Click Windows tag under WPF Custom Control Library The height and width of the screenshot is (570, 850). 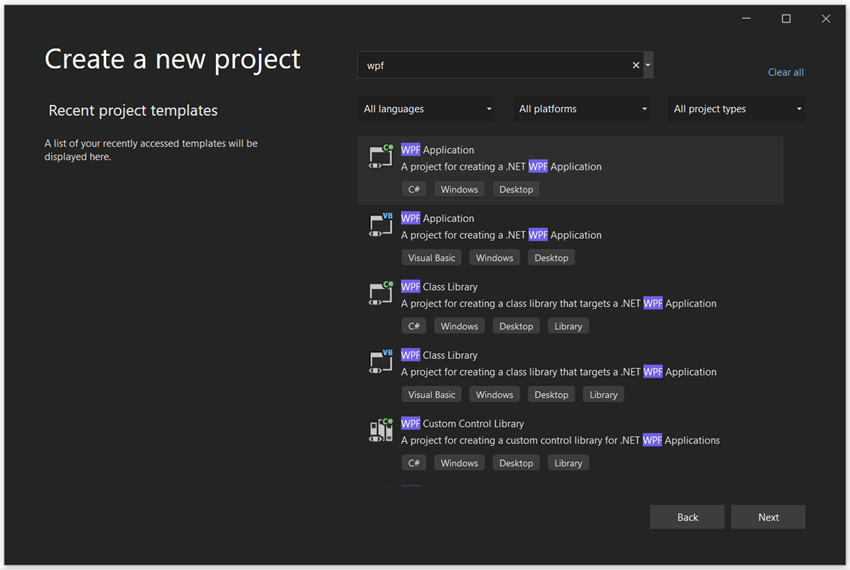459,463
